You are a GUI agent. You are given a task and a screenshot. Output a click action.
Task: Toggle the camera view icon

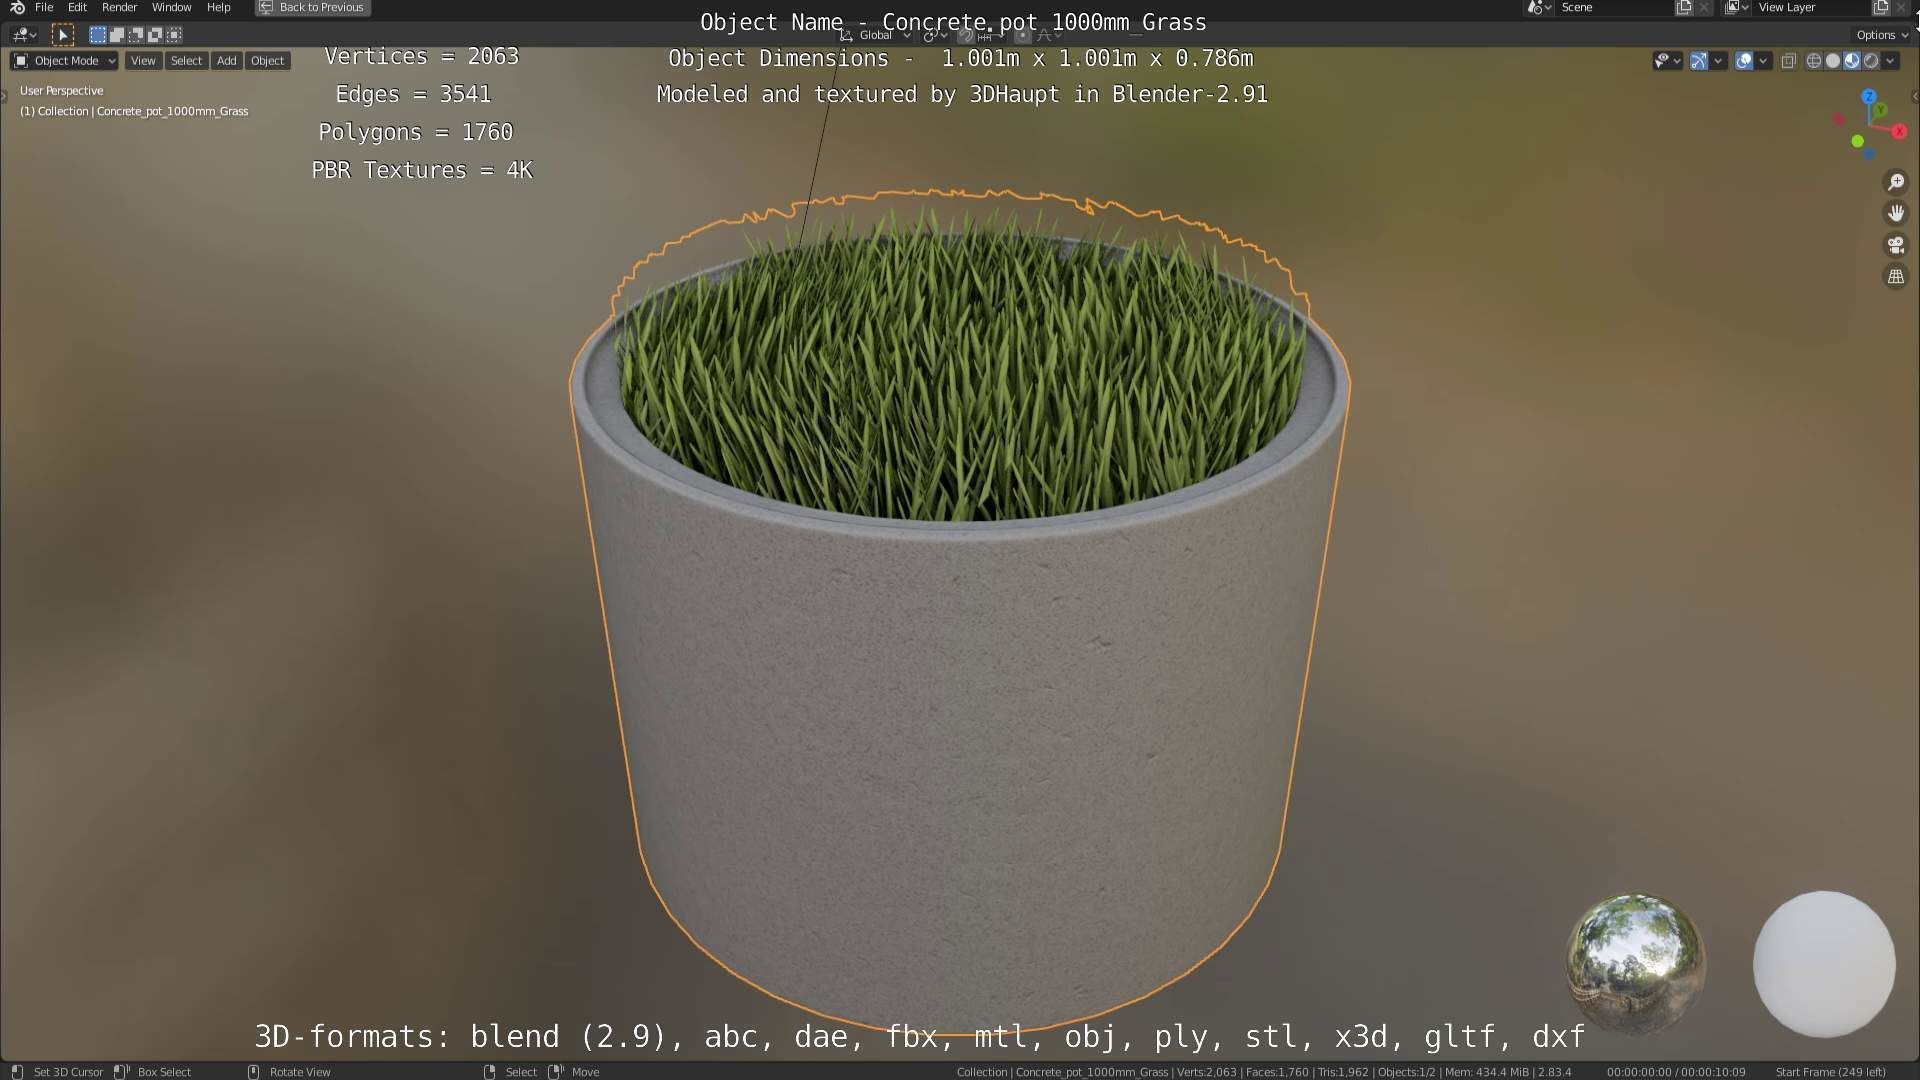pyautogui.click(x=1895, y=245)
